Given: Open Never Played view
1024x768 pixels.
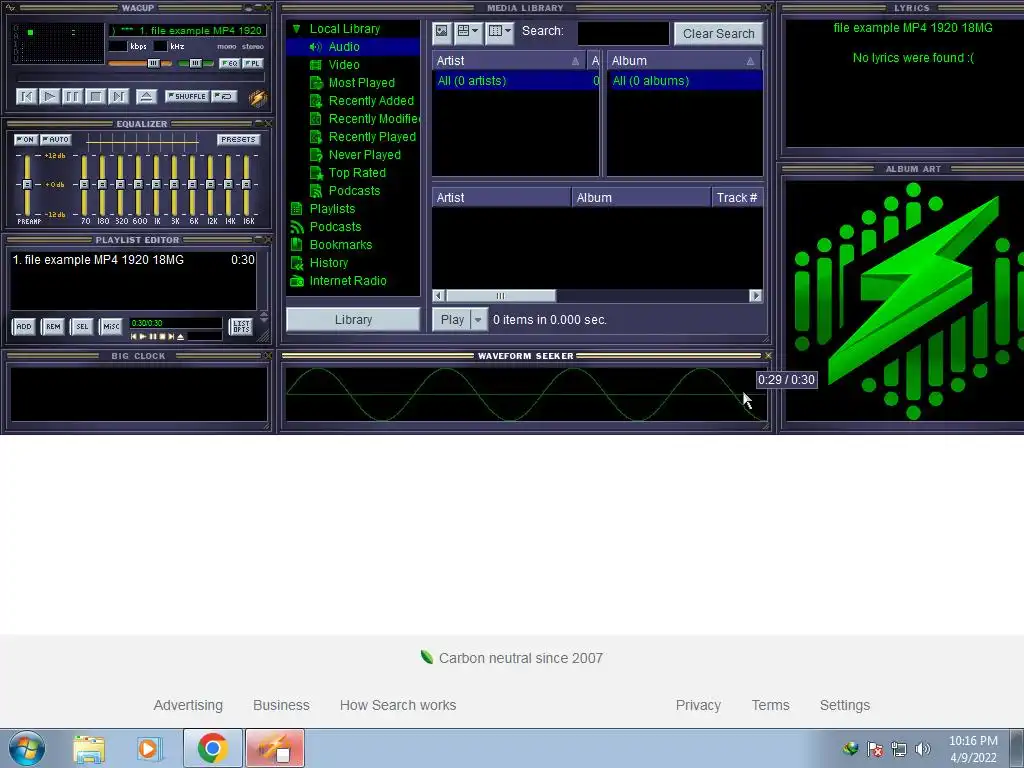Looking at the screenshot, I should pos(364,155).
